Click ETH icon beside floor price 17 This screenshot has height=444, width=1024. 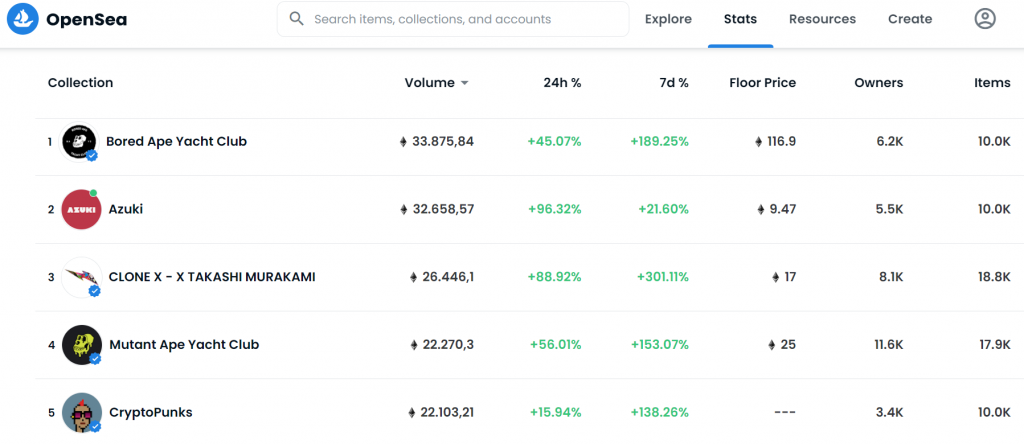(775, 278)
